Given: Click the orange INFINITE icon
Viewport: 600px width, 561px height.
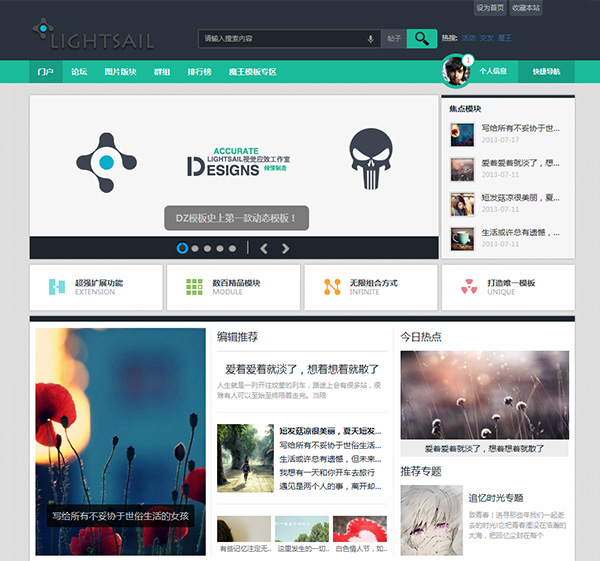Looking at the screenshot, I should [332, 287].
